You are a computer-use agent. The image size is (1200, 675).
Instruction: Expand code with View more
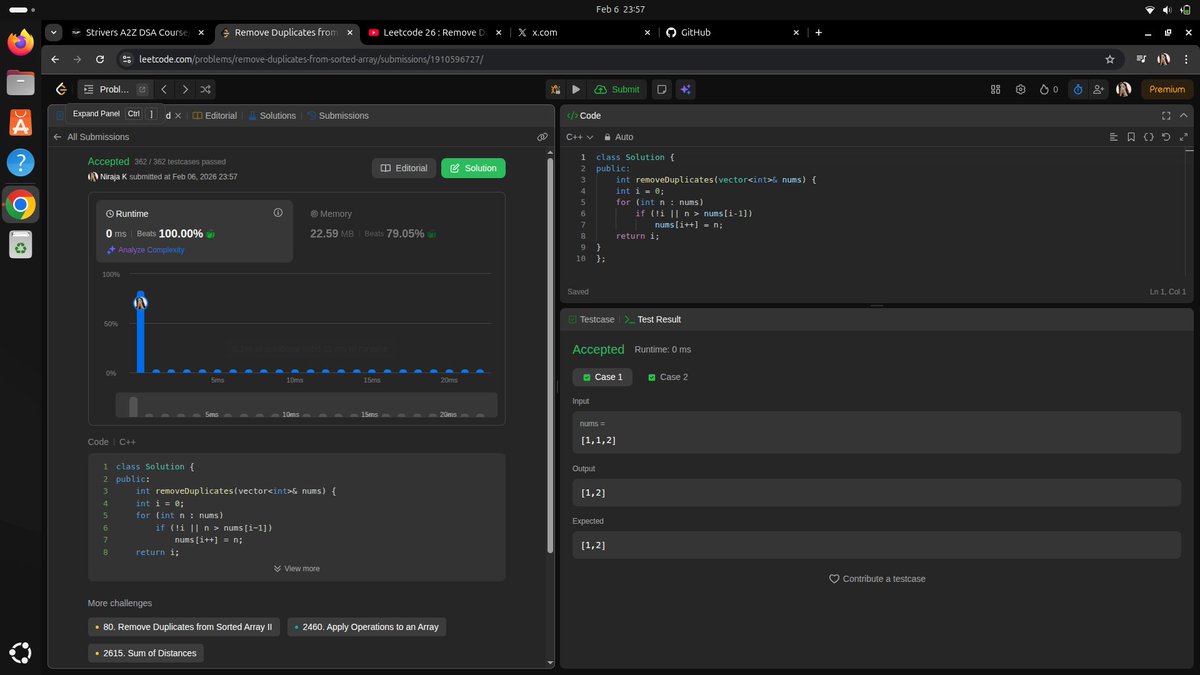(296, 568)
